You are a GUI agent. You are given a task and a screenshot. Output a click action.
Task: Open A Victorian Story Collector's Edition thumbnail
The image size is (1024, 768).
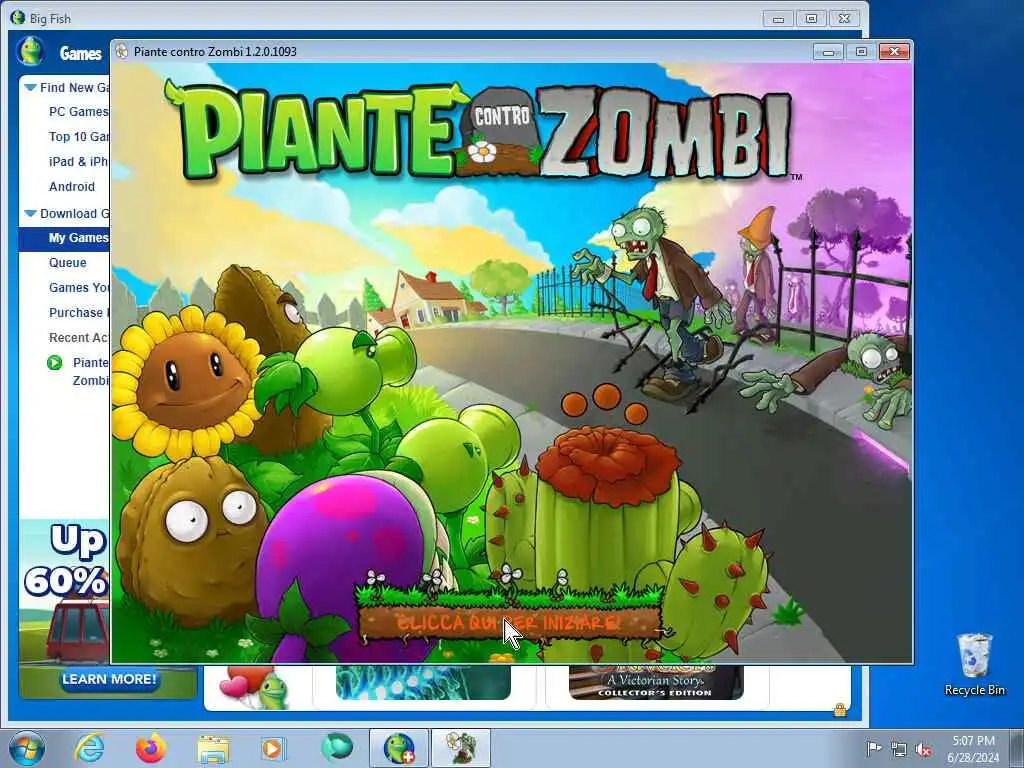pyautogui.click(x=656, y=682)
